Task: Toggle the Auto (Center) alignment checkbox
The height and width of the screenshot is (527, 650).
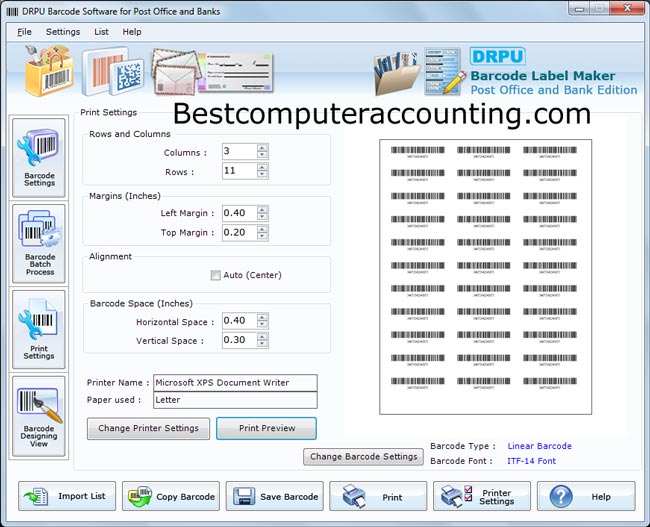Action: point(216,275)
